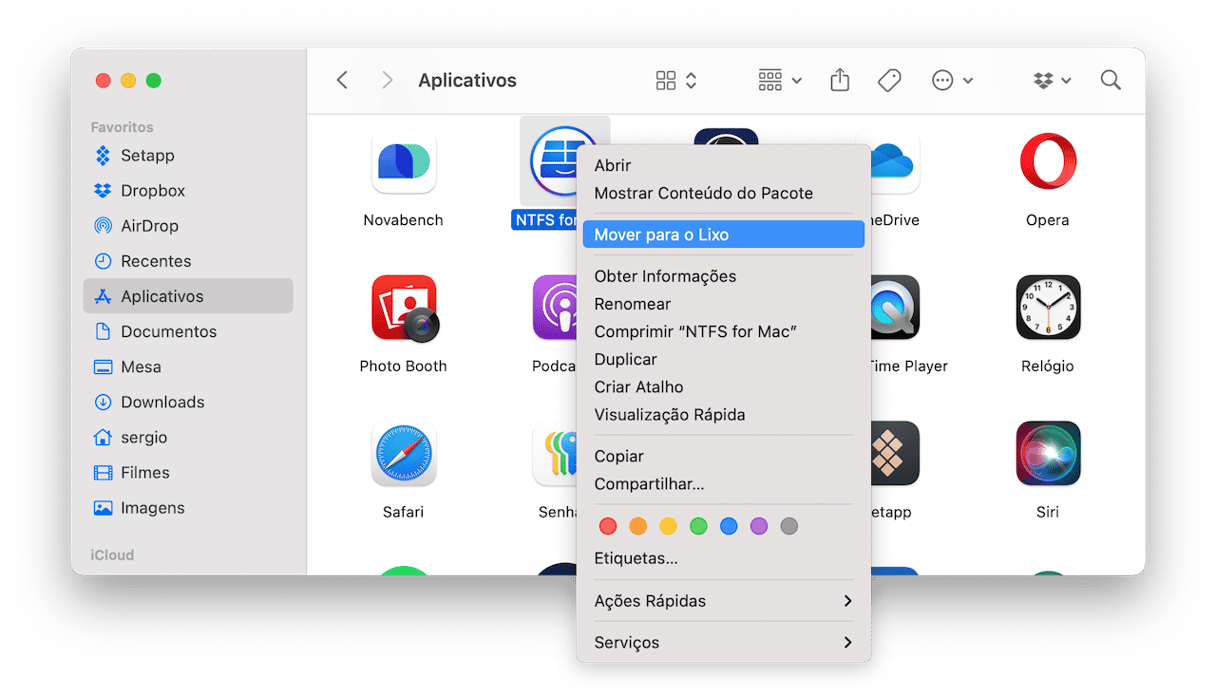Image resolution: width=1216 pixels, height=696 pixels.
Task: Go forward with the right arrow
Action: (x=387, y=80)
